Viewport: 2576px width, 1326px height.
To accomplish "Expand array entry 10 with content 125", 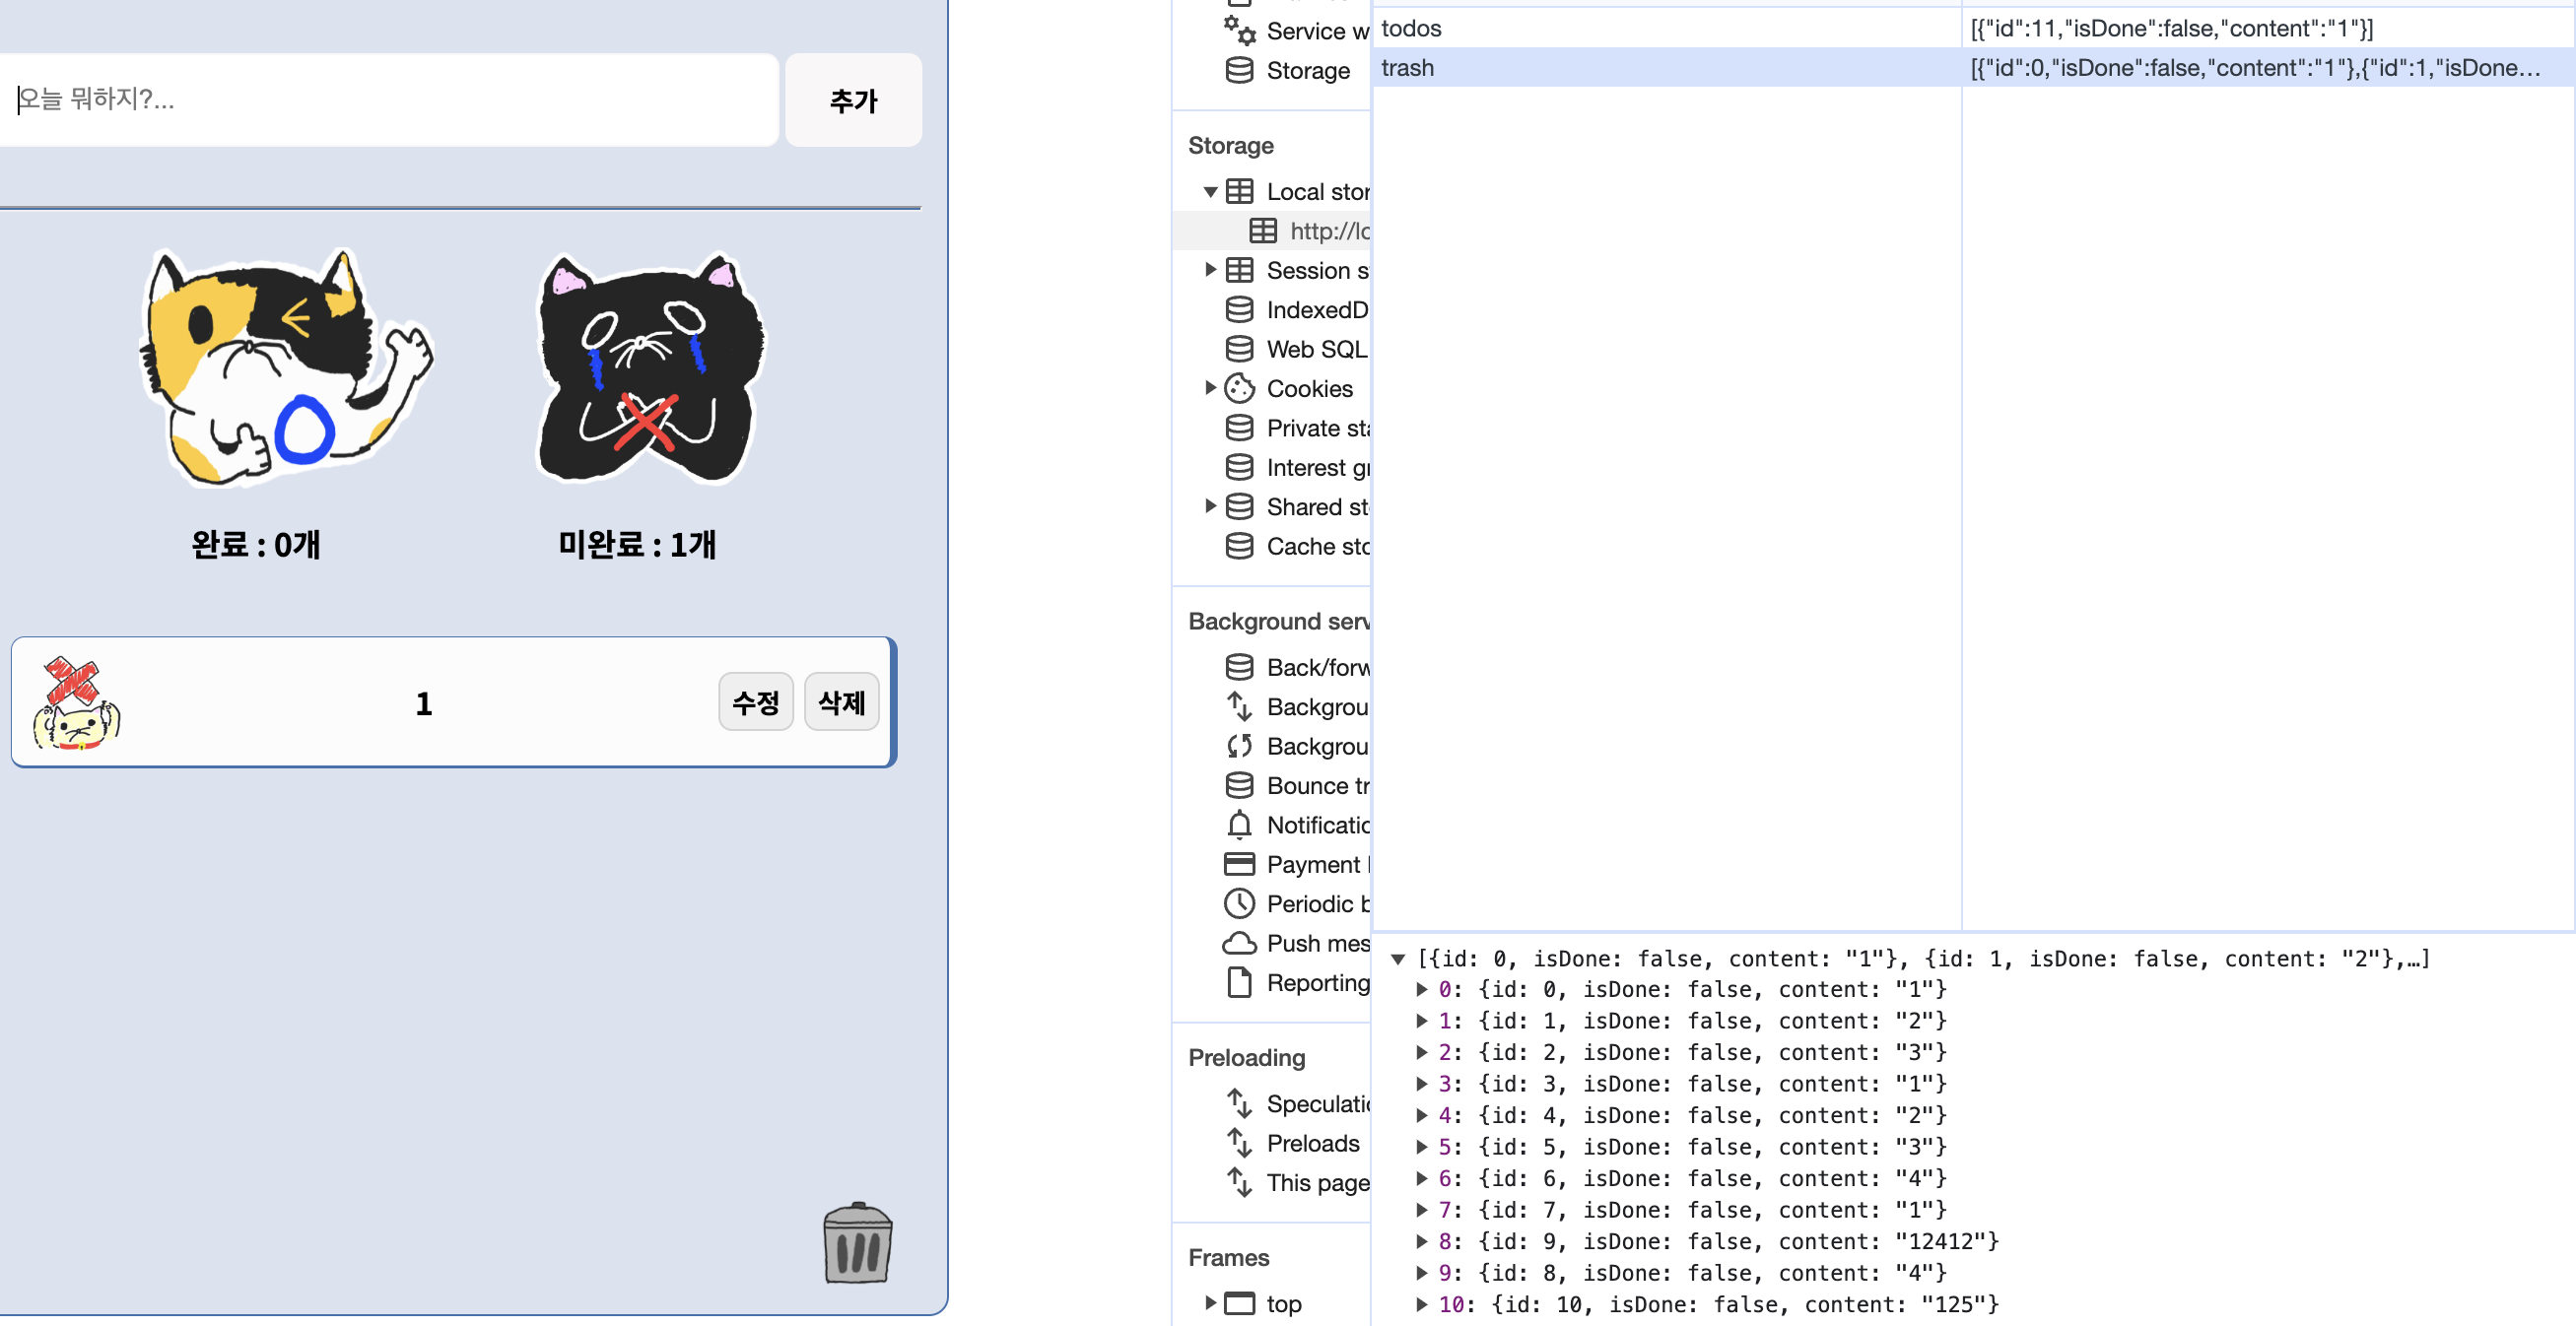I will [1421, 1304].
